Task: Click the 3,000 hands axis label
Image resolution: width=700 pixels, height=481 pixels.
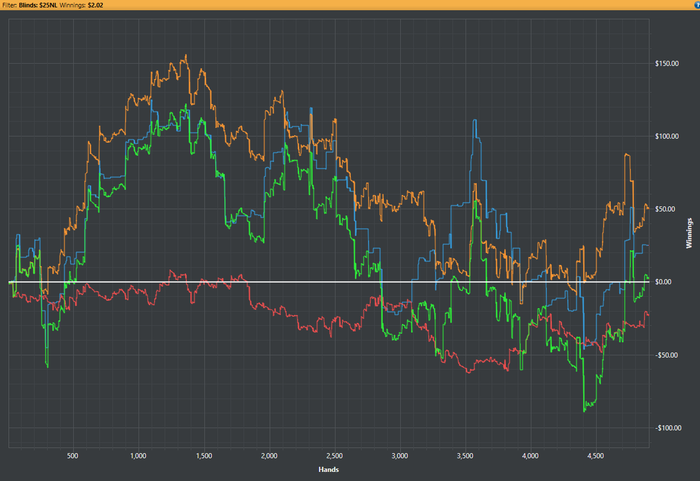Action: coord(400,456)
